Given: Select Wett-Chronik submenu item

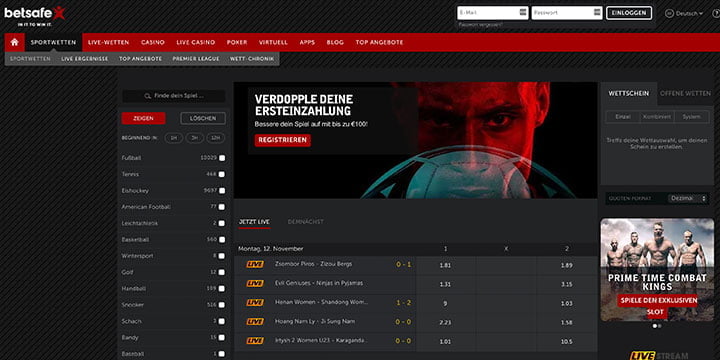Looking at the screenshot, I should point(252,59).
